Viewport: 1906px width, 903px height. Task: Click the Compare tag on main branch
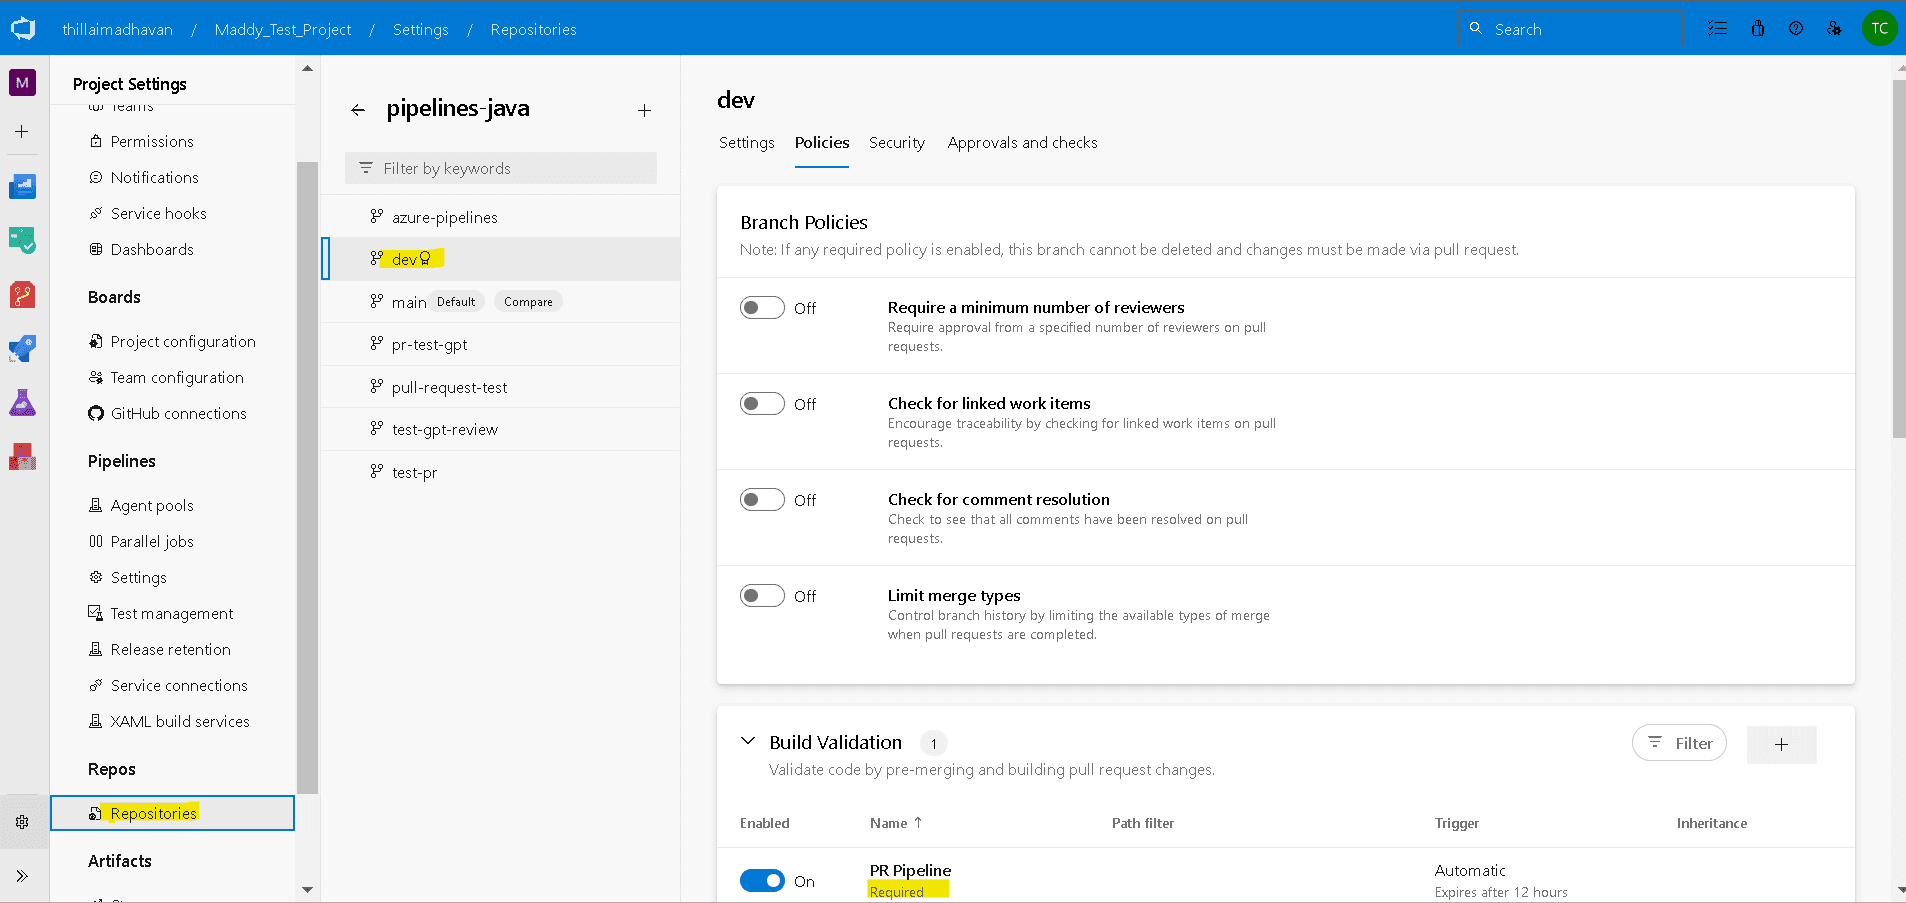click(x=528, y=301)
